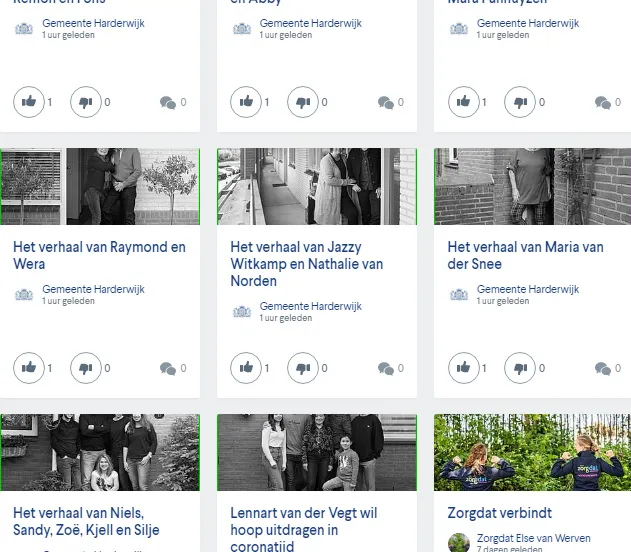Open Zorgdat verbindt colour photo
Screen dimensions: 631x552
pos(532,452)
